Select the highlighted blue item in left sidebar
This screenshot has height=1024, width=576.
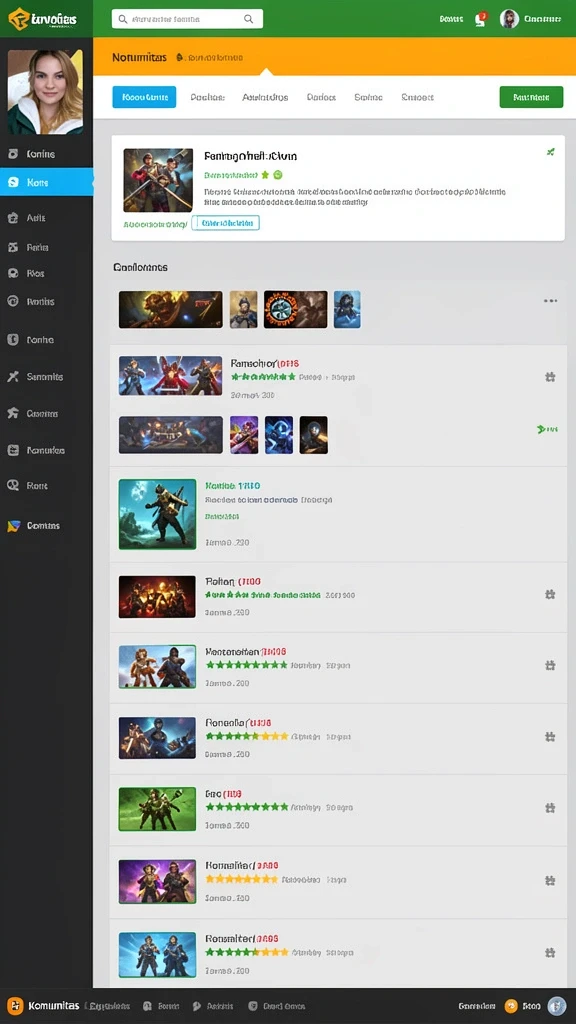point(46,182)
